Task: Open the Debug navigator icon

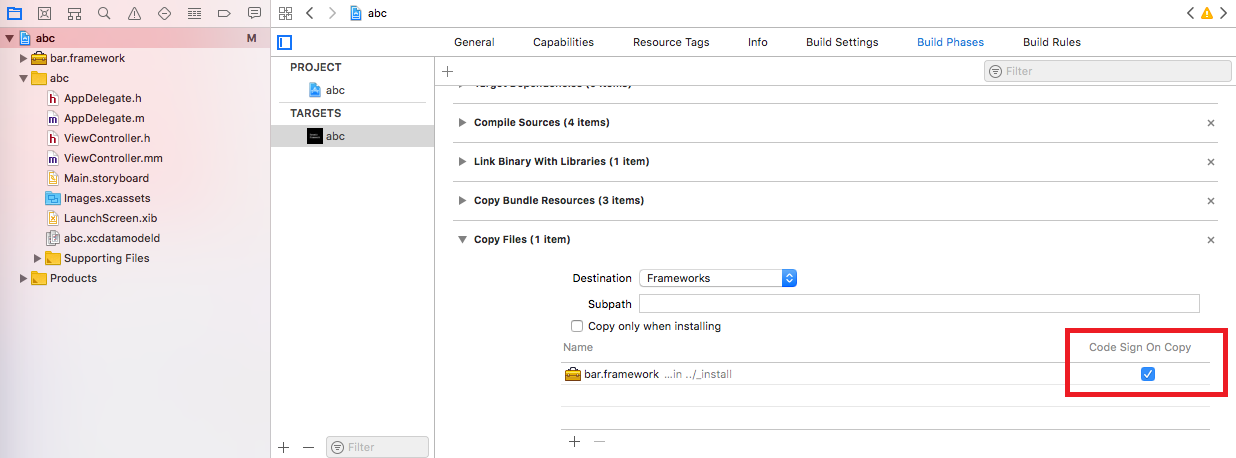Action: tap(195, 13)
